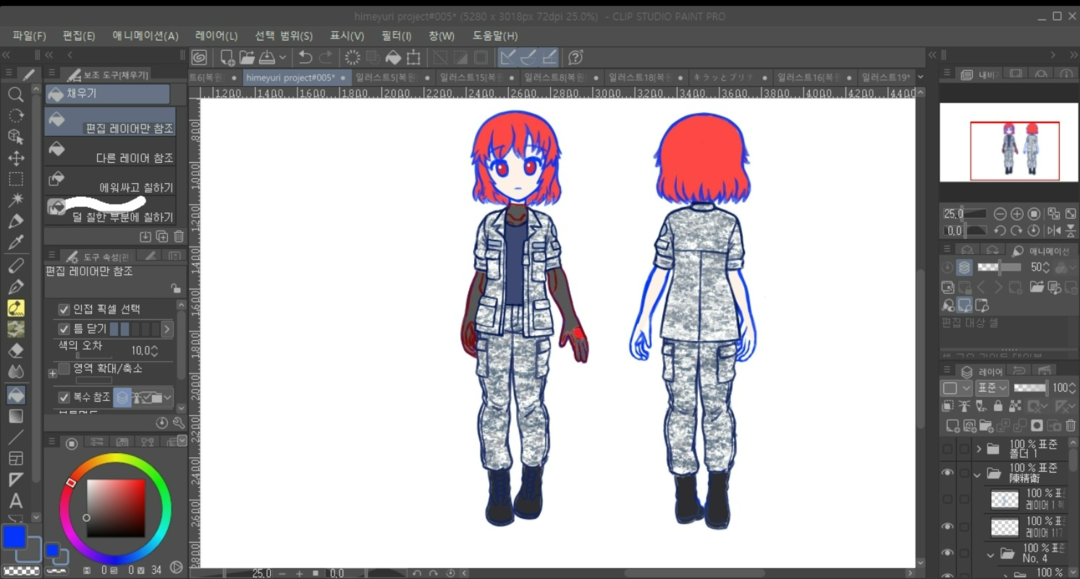Hide the 陳情衛 folder layer

pos(947,474)
